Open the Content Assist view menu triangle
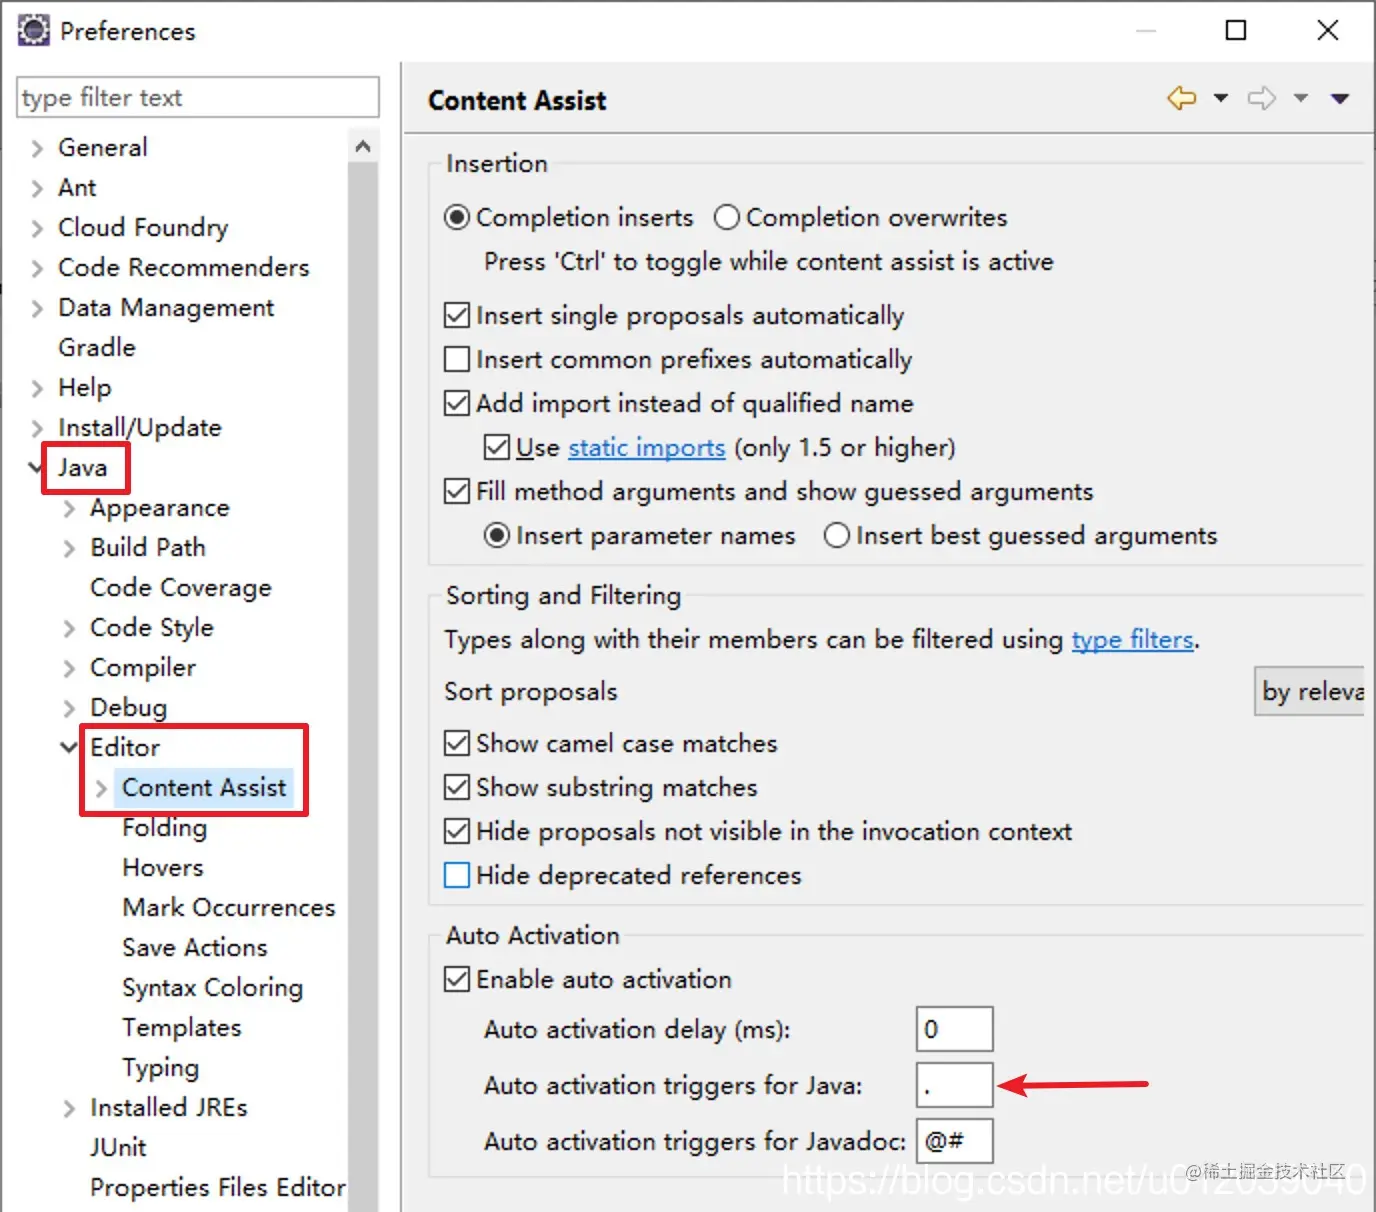Screen dimensions: 1376x1212 coord(1340,98)
